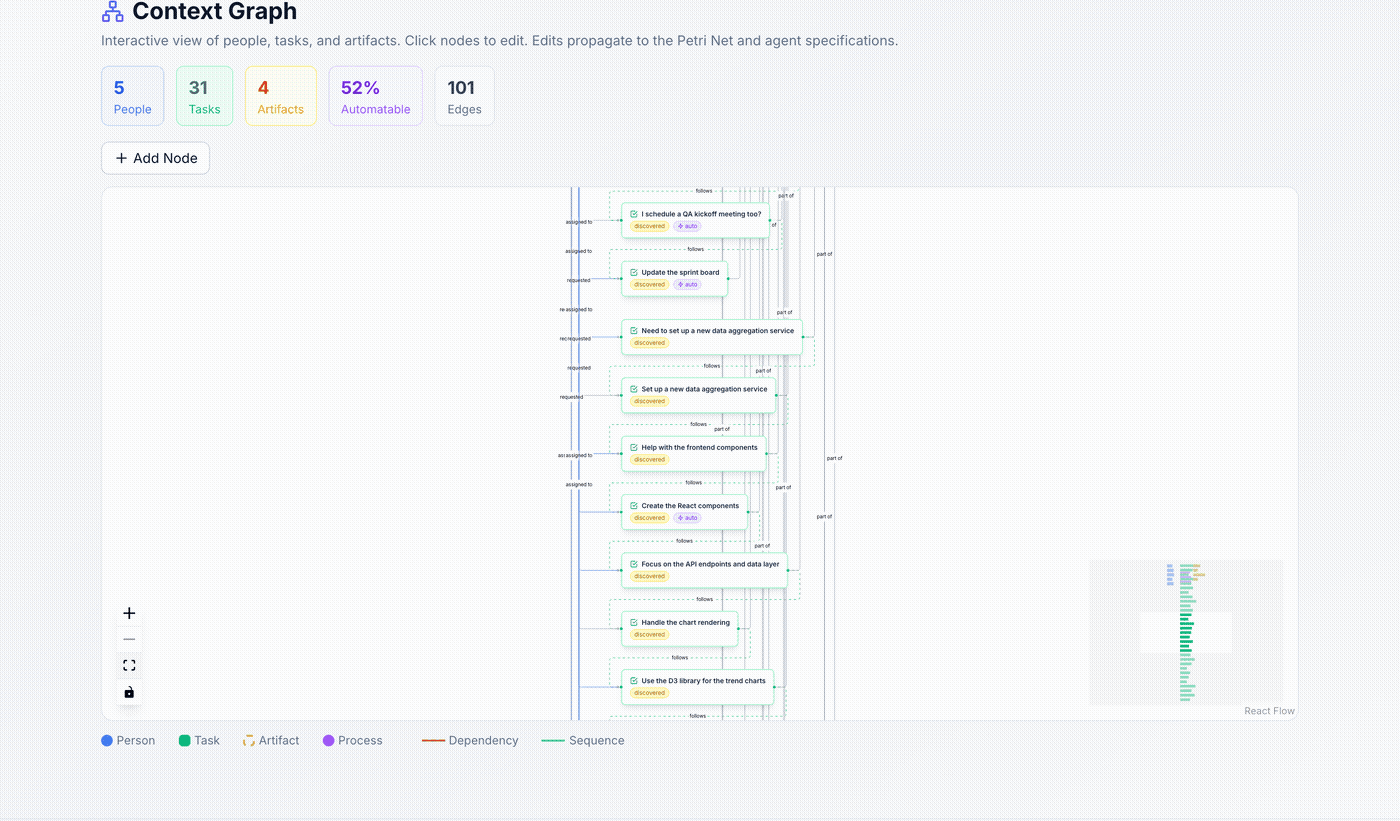Click the "+ Add Node" button
The height and width of the screenshot is (821, 1400).
pyautogui.click(x=155, y=157)
